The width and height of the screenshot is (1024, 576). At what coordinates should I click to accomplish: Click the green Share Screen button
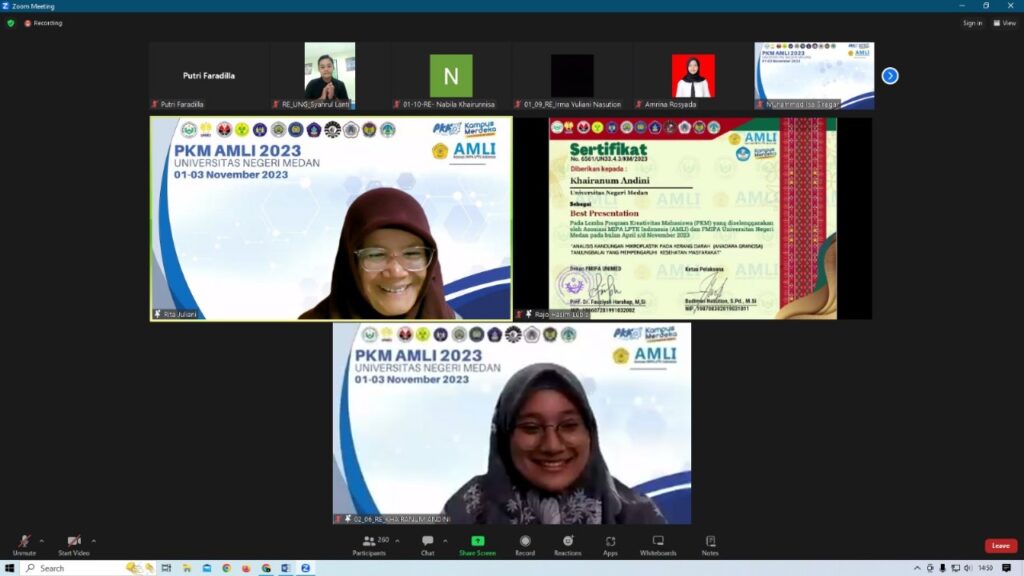coord(477,545)
